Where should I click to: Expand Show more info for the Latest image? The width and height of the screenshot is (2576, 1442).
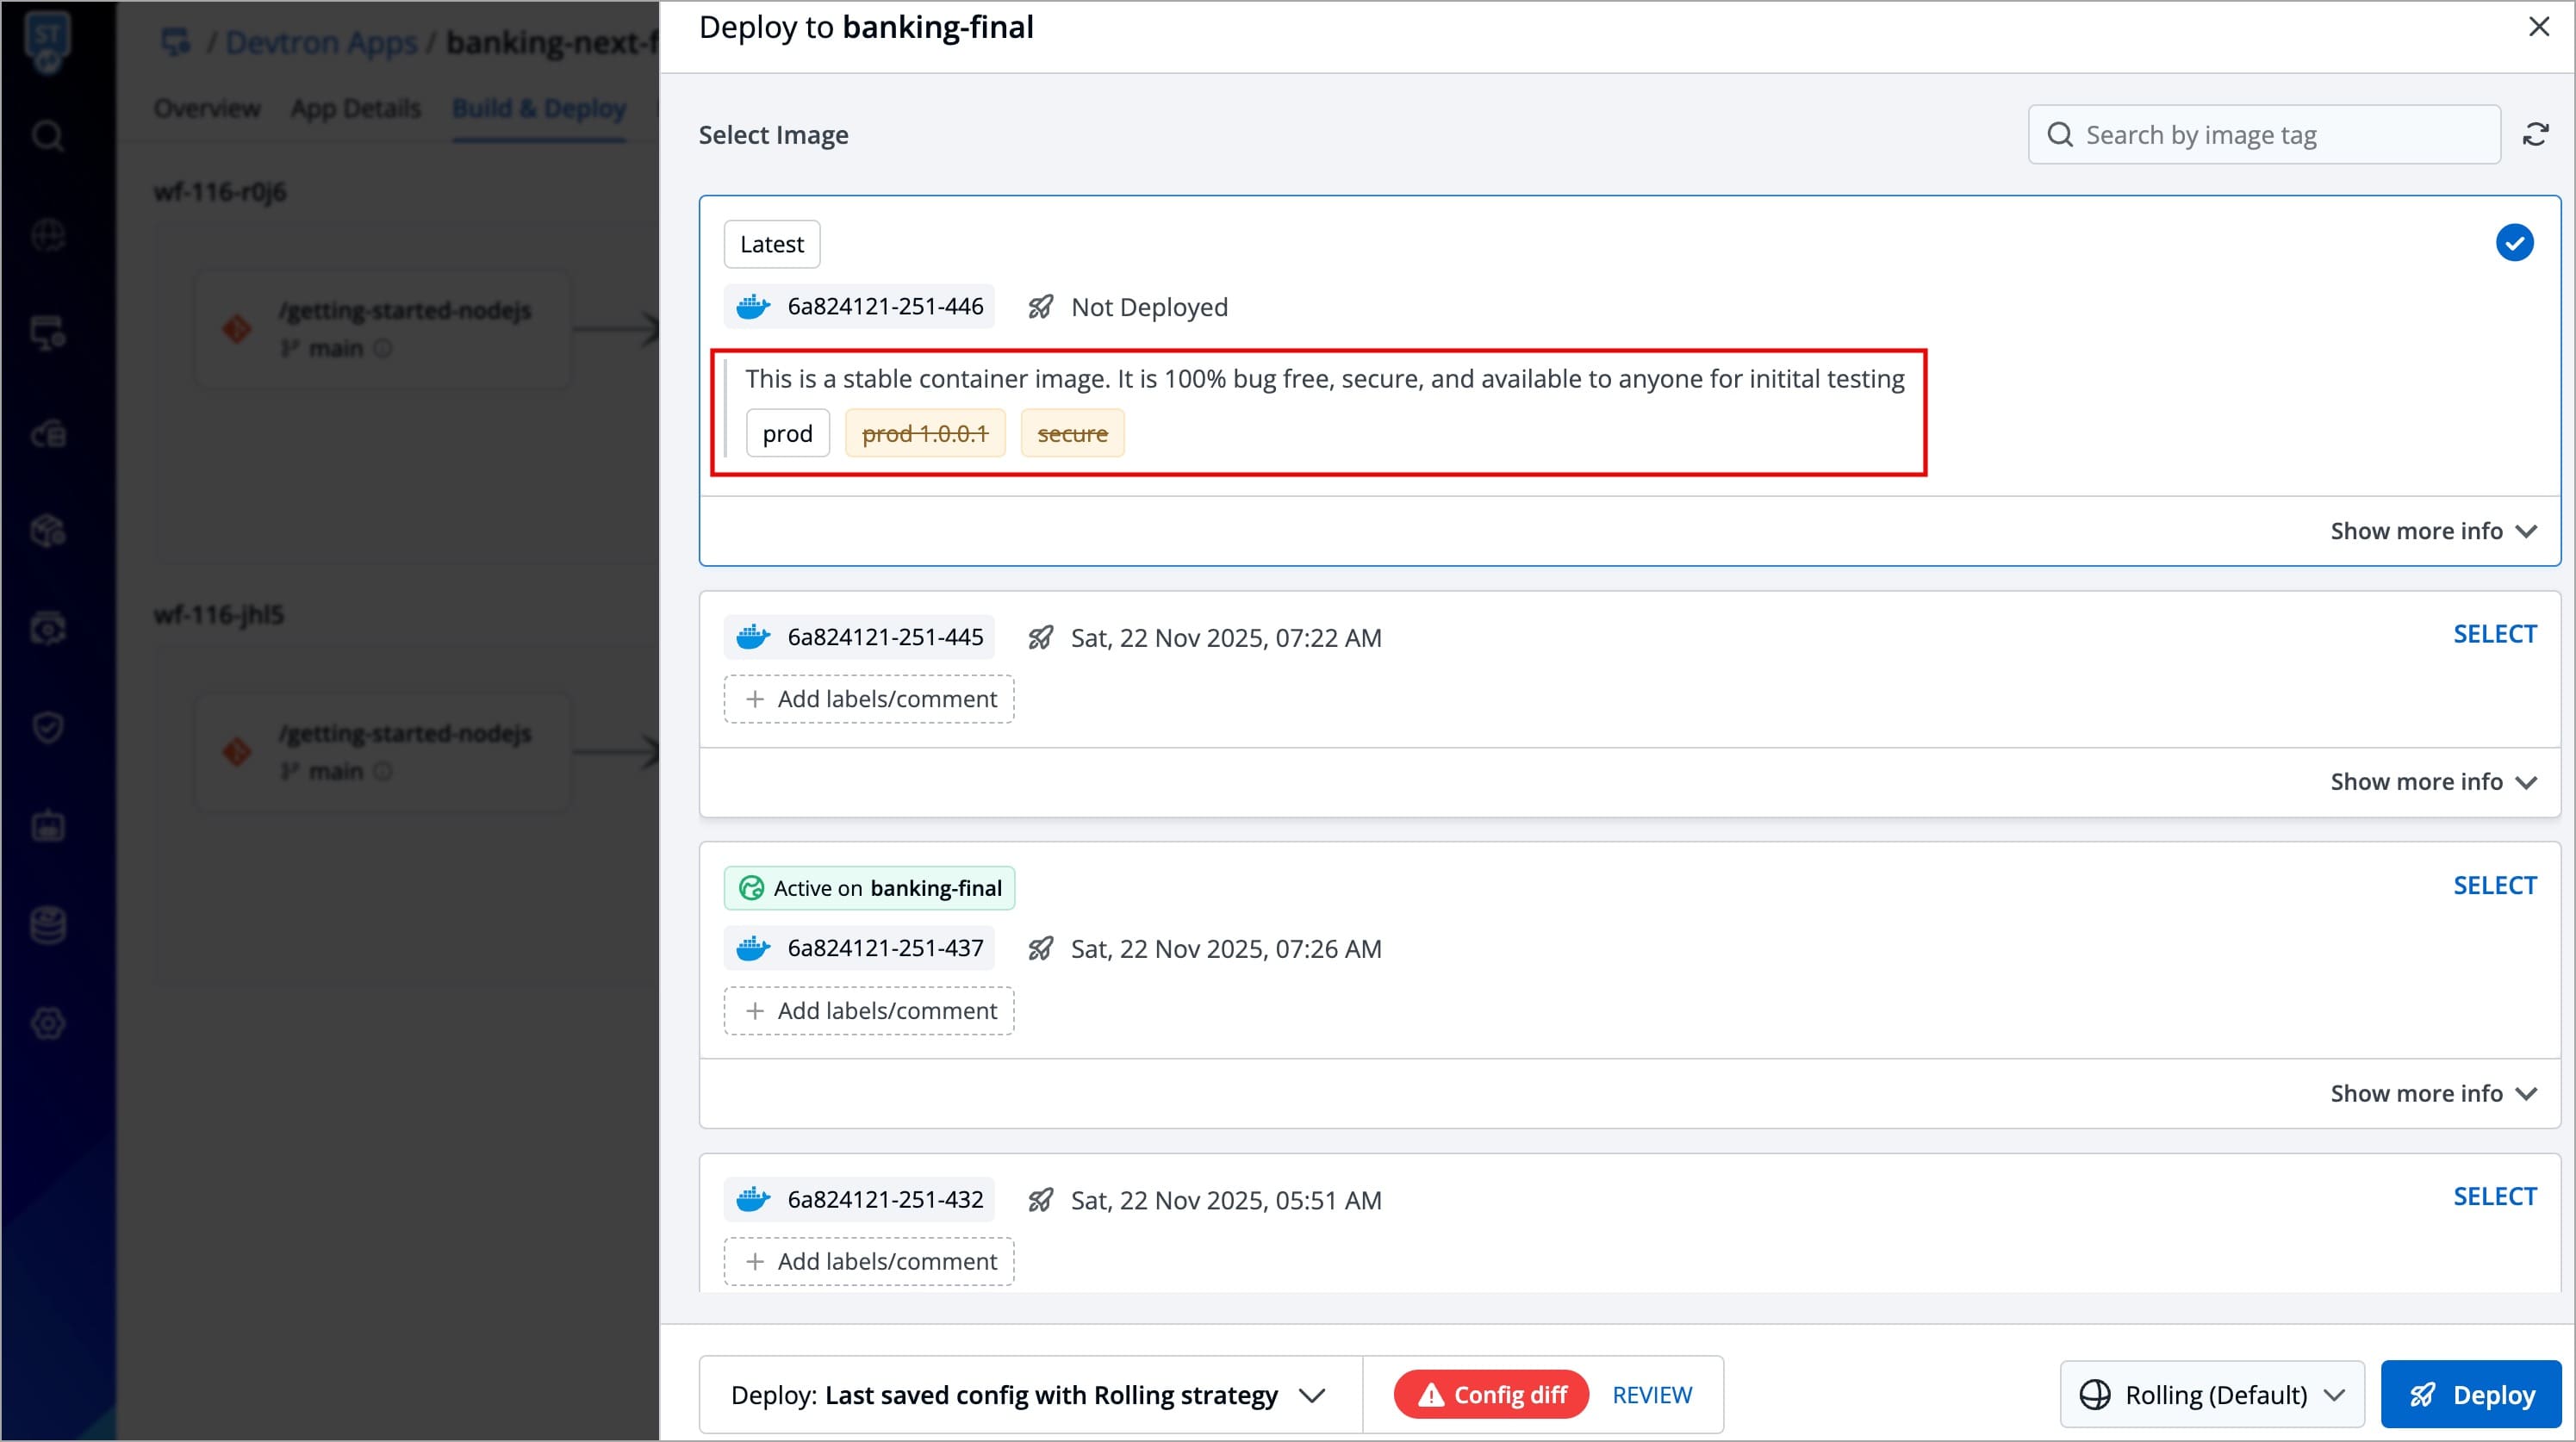pos(2432,531)
